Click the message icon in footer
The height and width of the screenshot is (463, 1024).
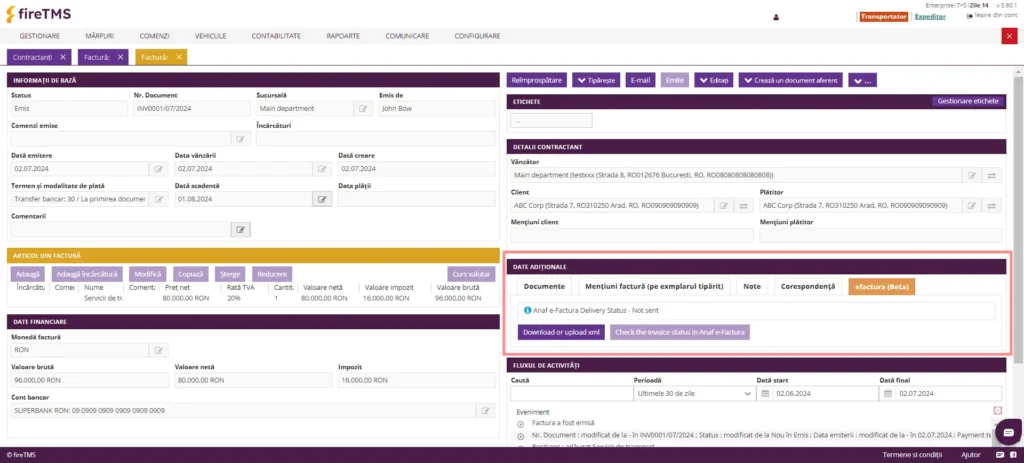[x=999, y=455]
